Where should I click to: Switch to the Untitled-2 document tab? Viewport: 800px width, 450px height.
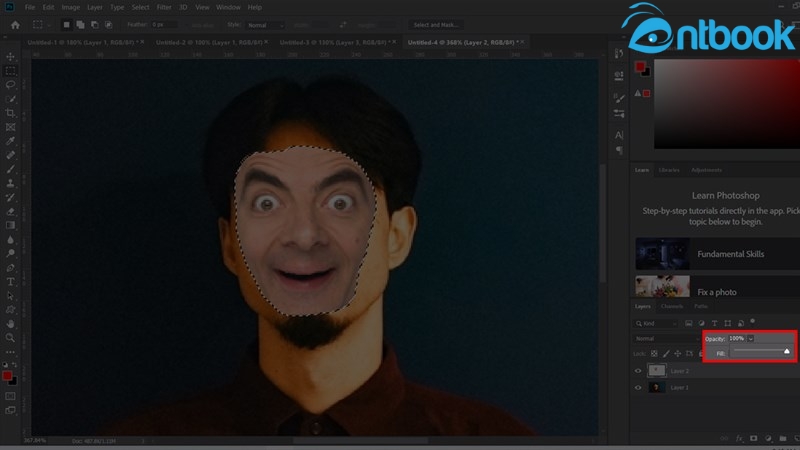209,42
